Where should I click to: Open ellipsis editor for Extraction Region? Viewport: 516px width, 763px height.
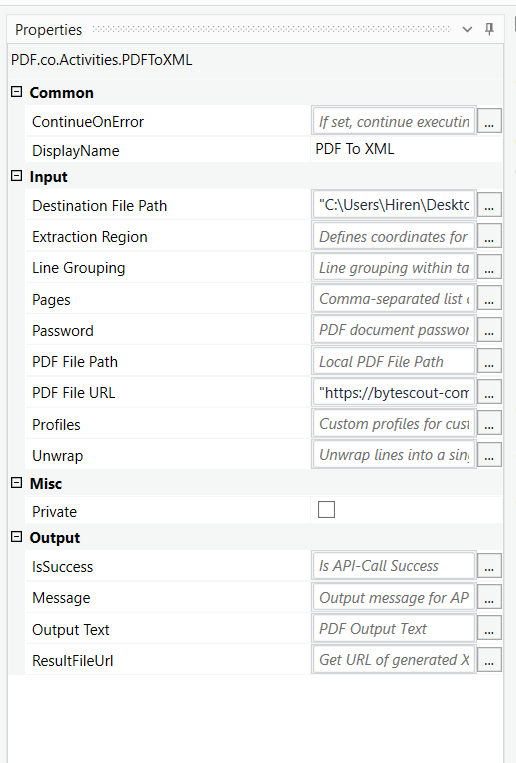tap(489, 236)
